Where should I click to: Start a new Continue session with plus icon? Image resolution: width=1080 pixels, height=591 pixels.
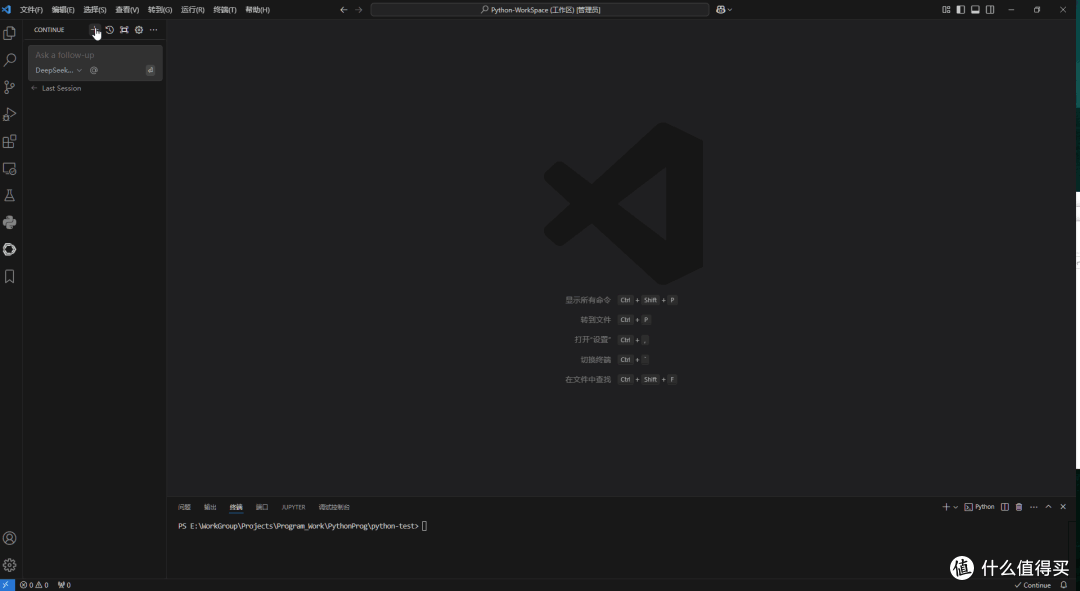(94, 30)
